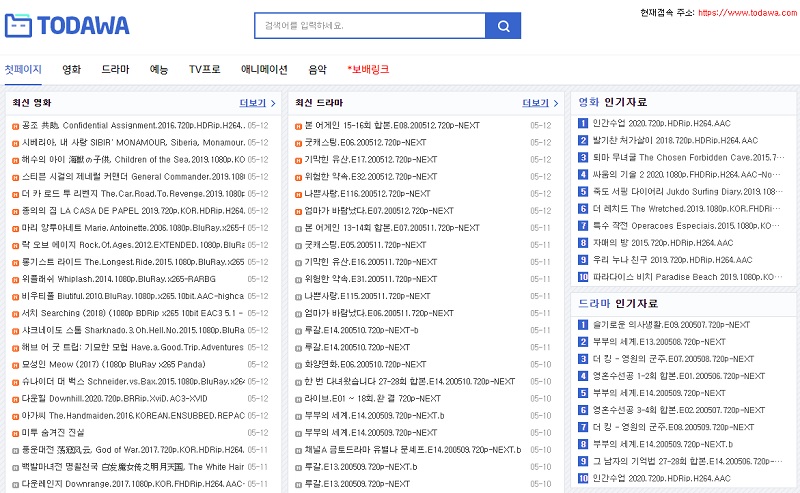Click the blue search magnifier button
This screenshot has width=800, height=493.
pos(503,26)
